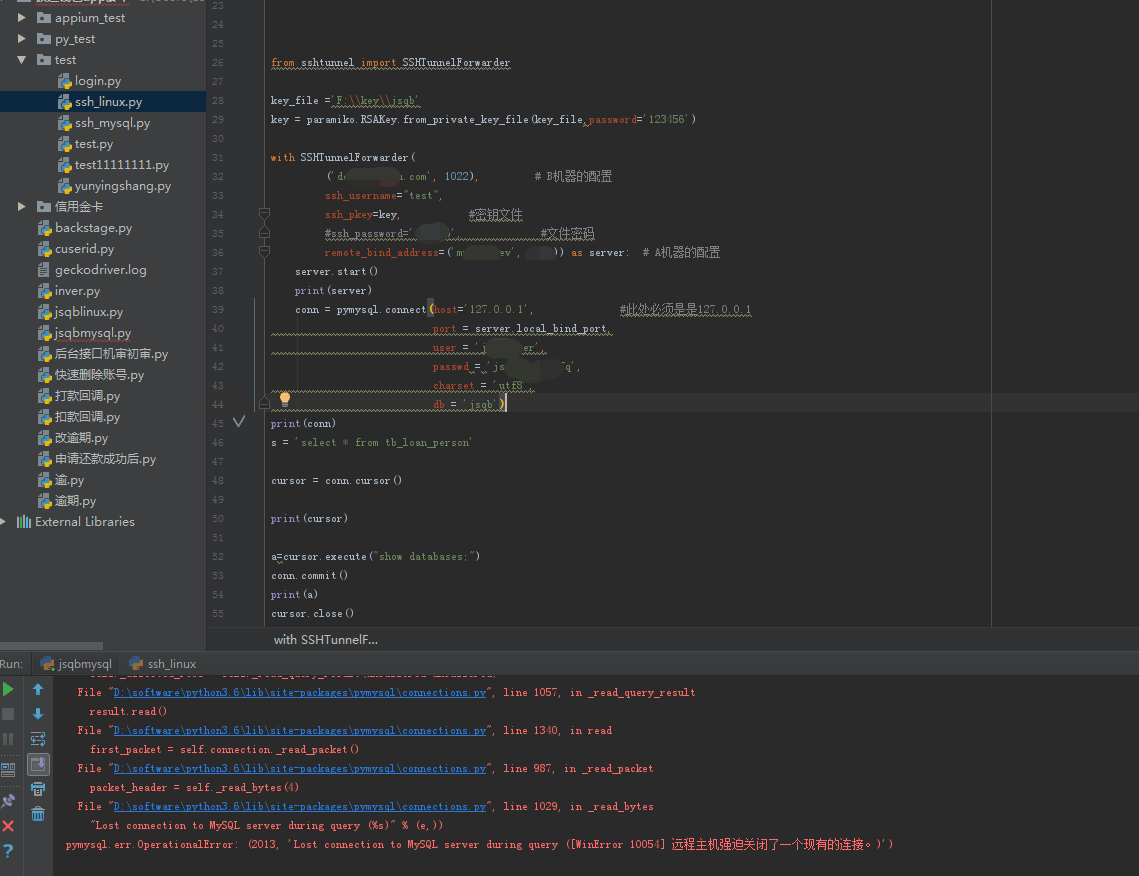Jump up the stack trace with up arrow
The width and height of the screenshot is (1139, 876).
38,689
